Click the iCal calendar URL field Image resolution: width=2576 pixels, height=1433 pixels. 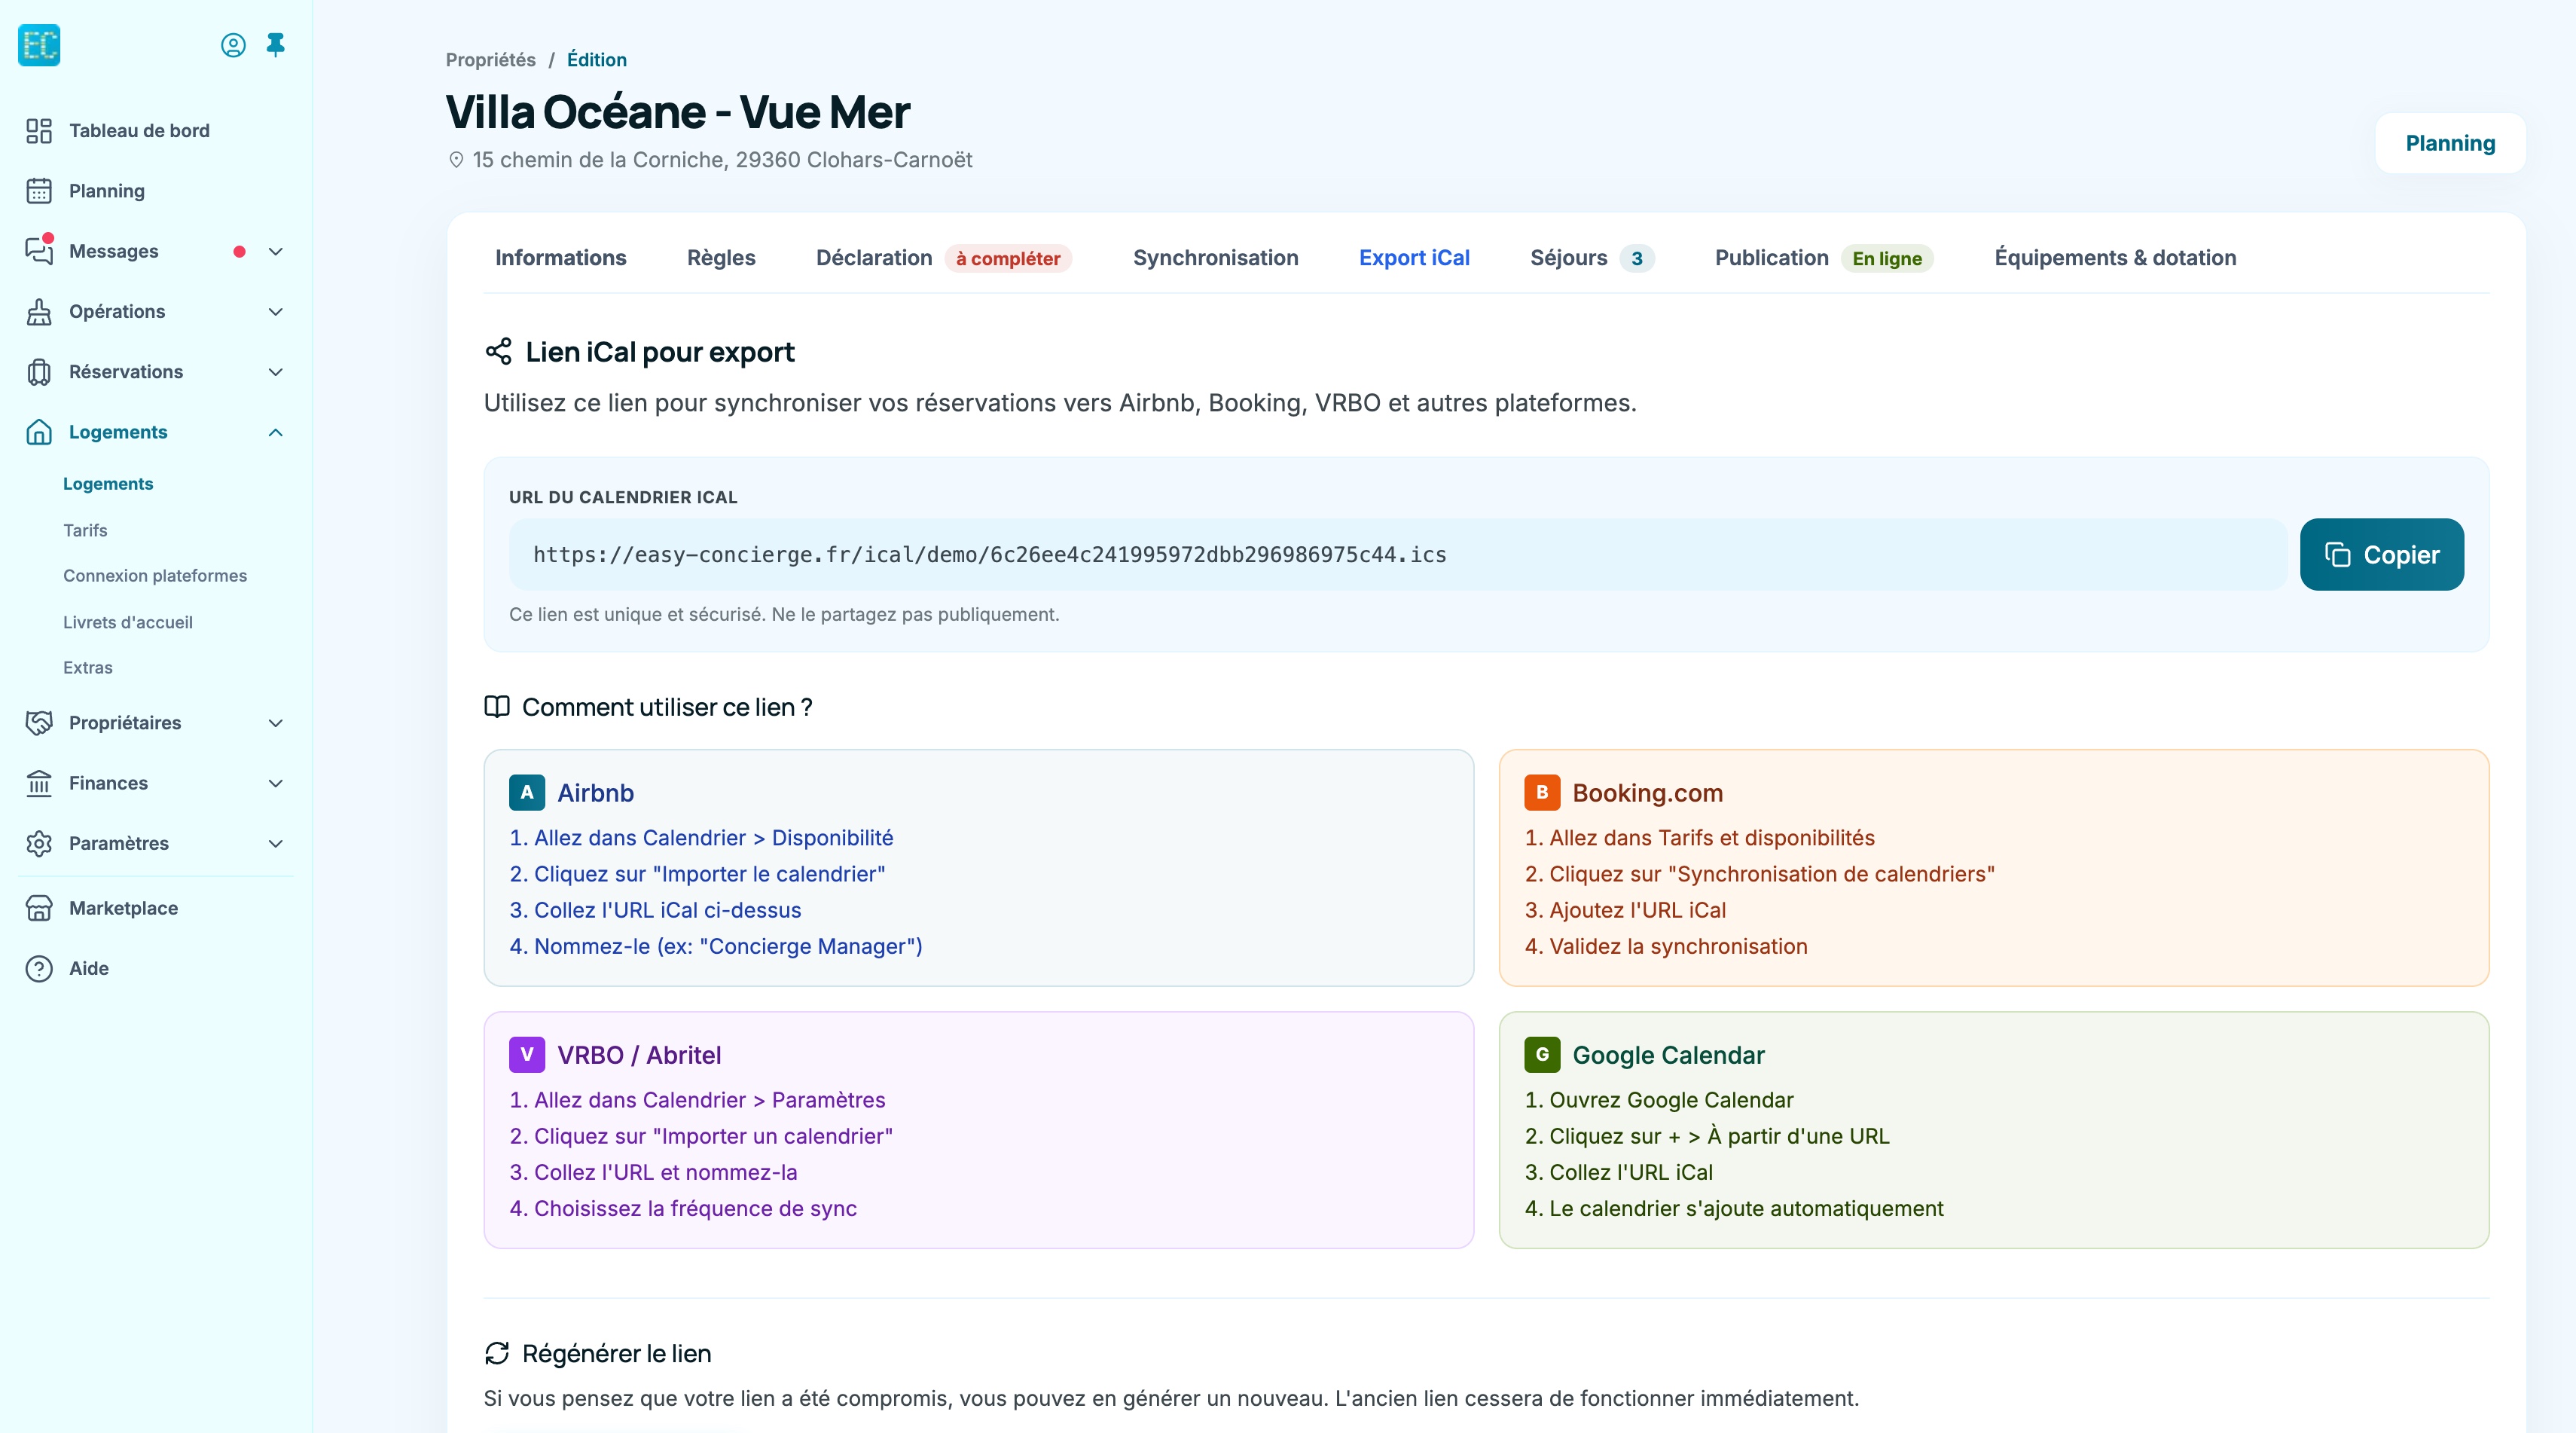(1398, 554)
